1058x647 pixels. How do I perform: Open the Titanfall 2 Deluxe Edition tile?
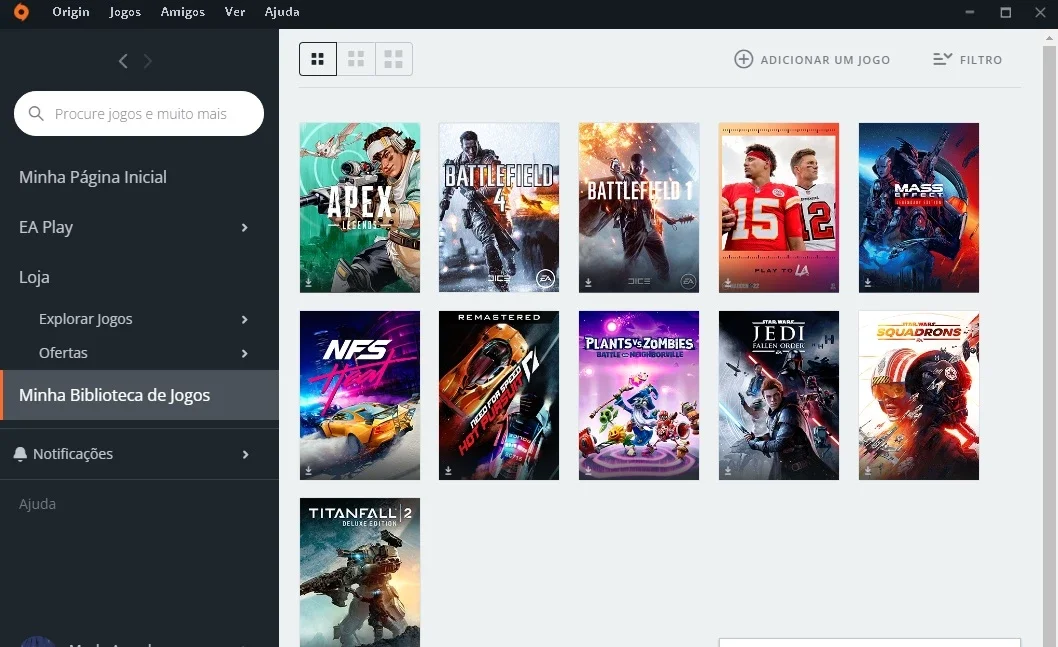(x=360, y=573)
